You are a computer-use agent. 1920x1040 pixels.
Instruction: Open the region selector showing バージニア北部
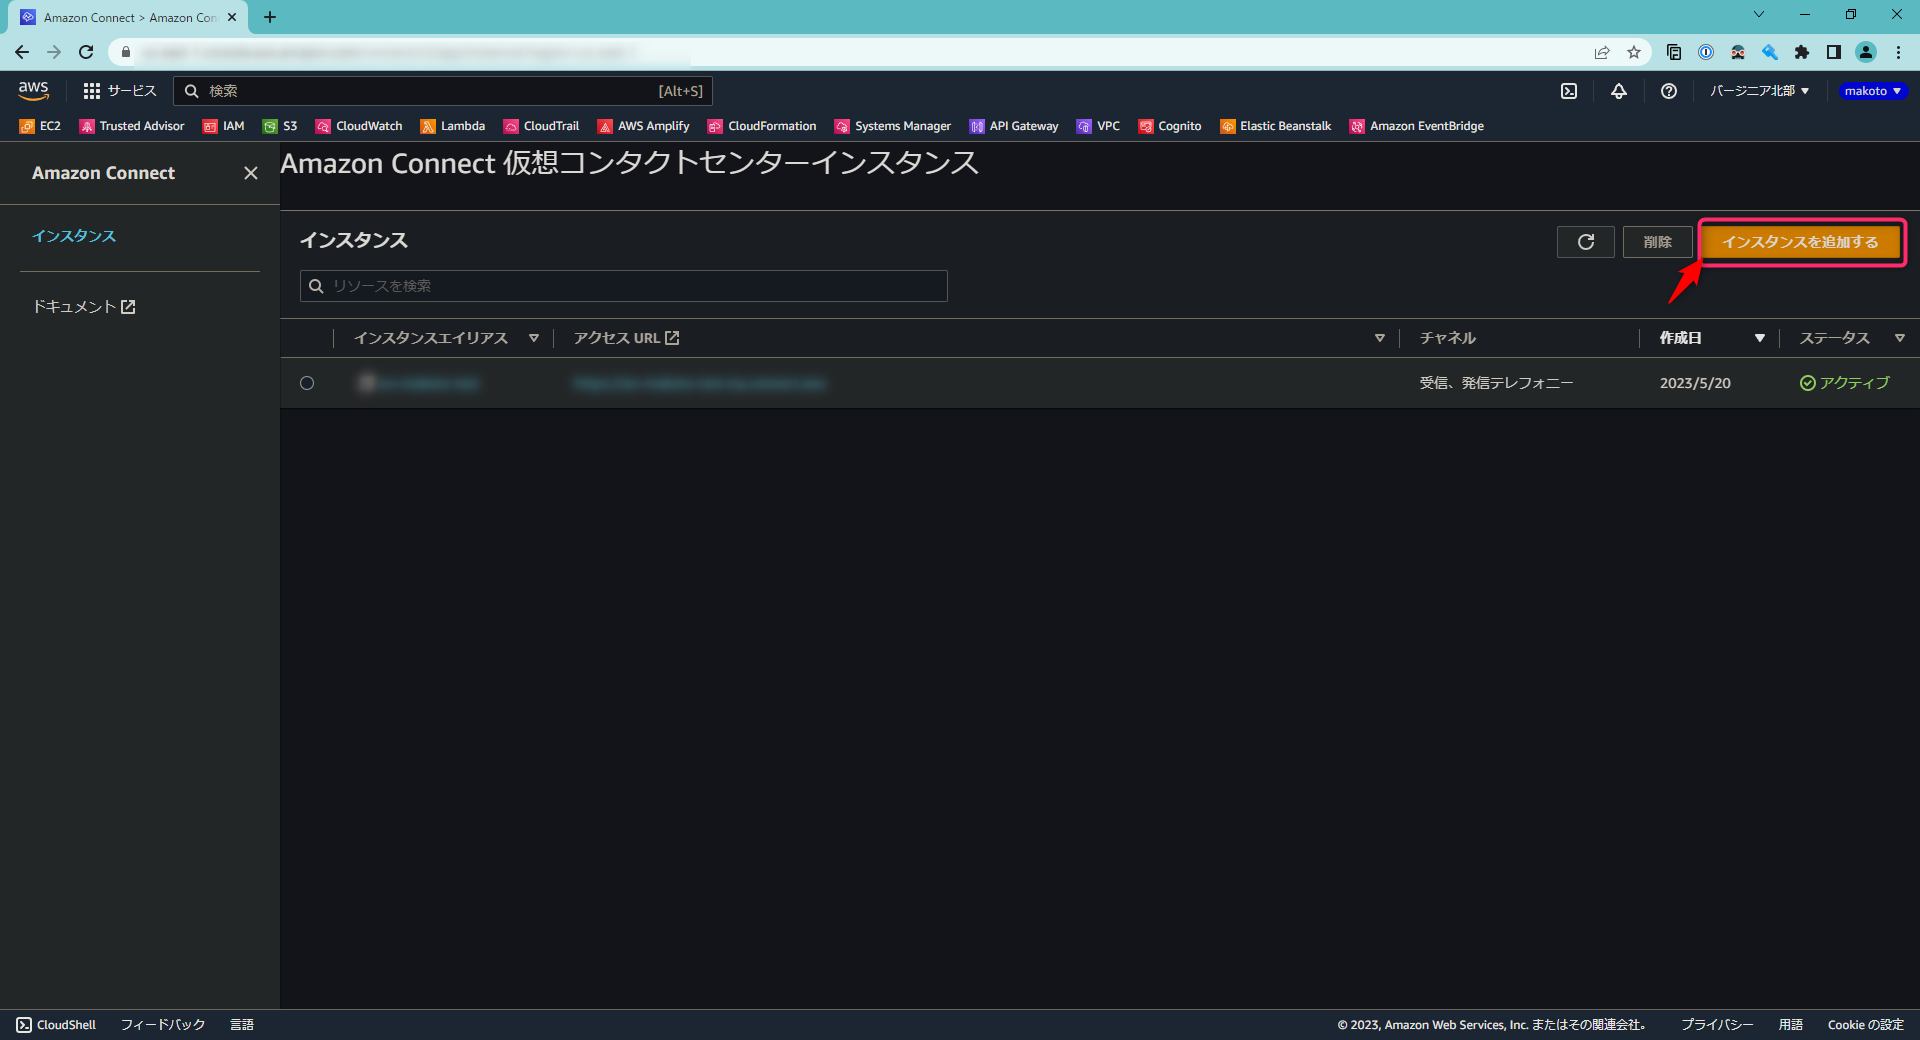coord(1757,91)
